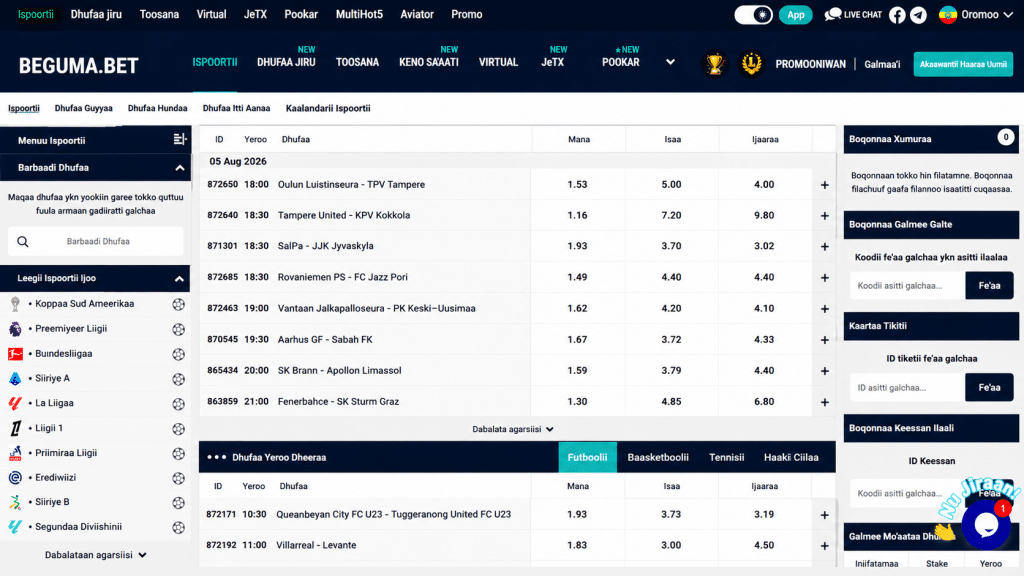Image resolution: width=1024 pixels, height=576 pixels.
Task: Click Akaawantii Haaraa Uumii button
Action: [963, 64]
